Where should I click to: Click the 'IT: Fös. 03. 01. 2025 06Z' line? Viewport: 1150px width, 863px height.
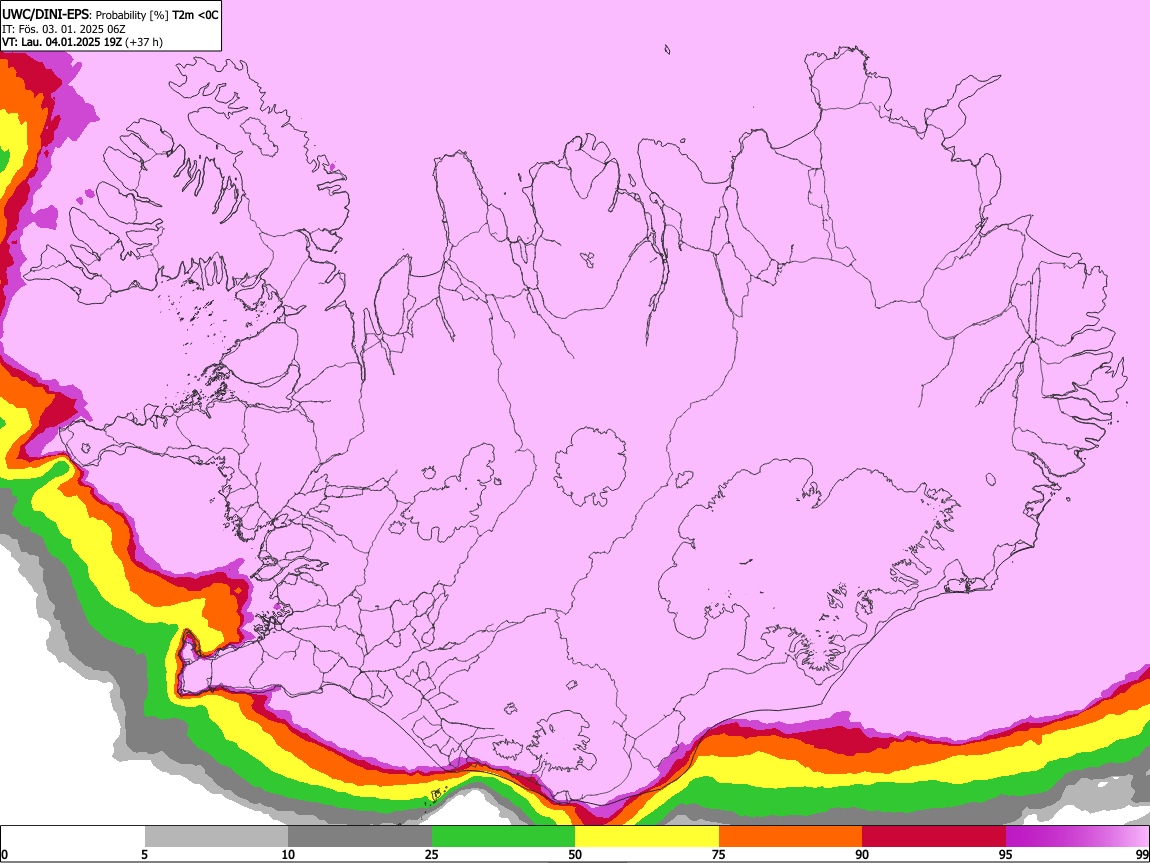pyautogui.click(x=64, y=29)
